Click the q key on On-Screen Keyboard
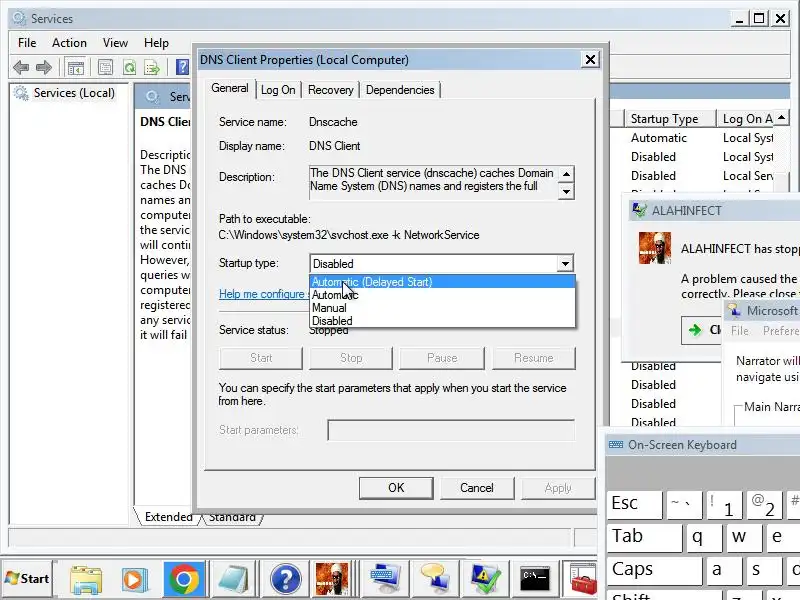Viewport: 800px width, 600px height. click(x=704, y=536)
